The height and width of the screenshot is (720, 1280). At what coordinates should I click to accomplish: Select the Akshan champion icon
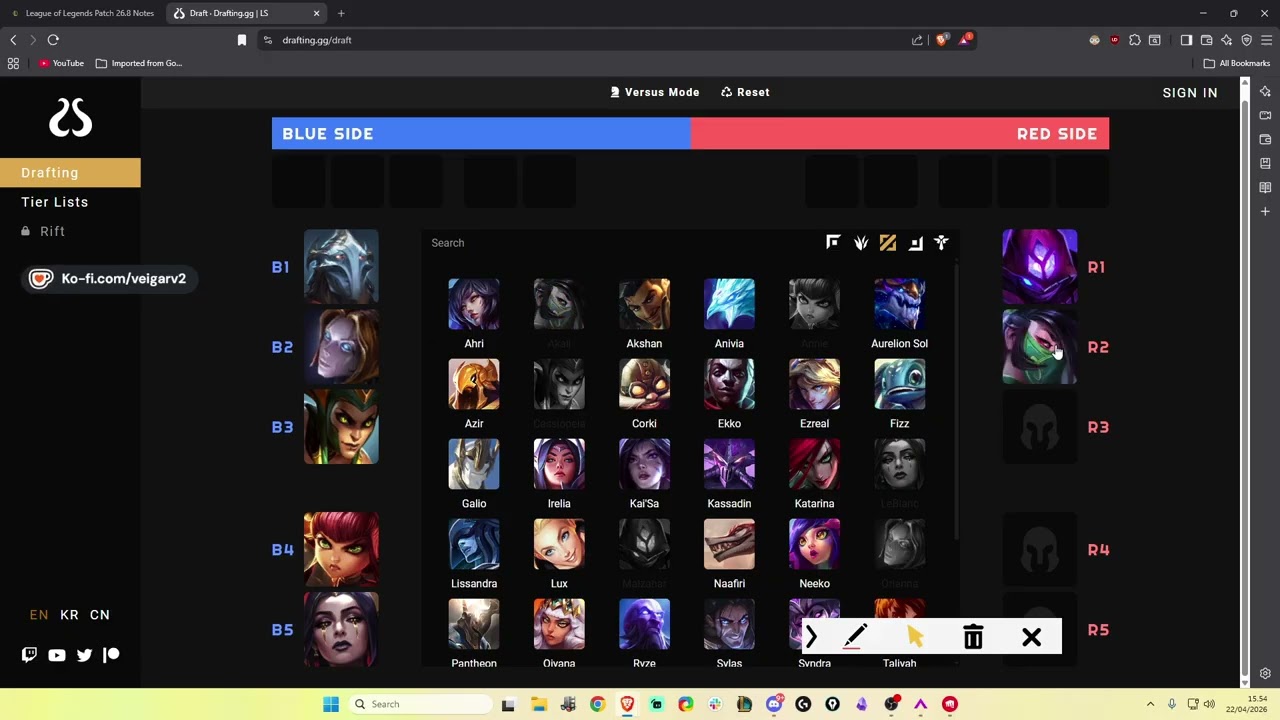click(x=644, y=304)
